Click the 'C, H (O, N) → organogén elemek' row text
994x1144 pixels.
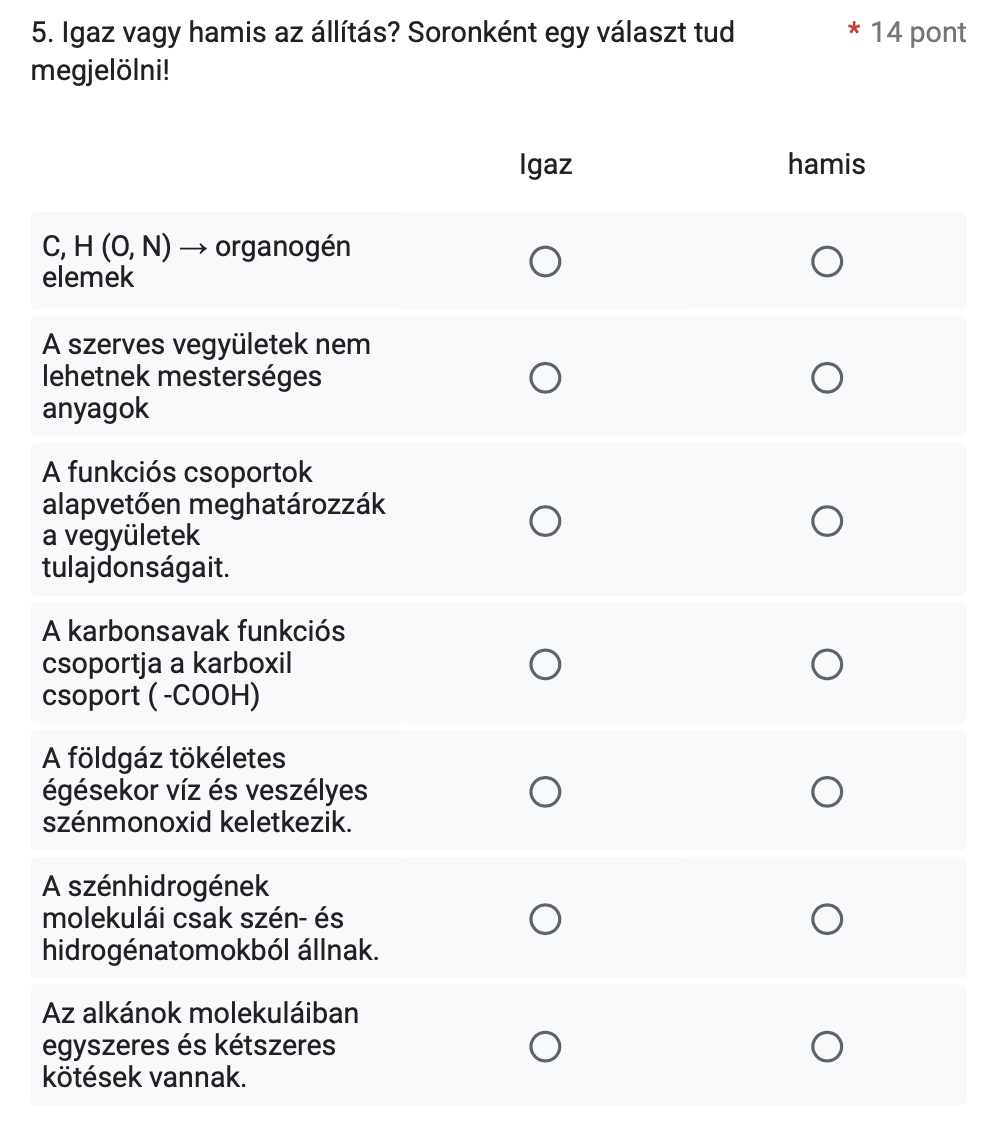click(x=196, y=262)
